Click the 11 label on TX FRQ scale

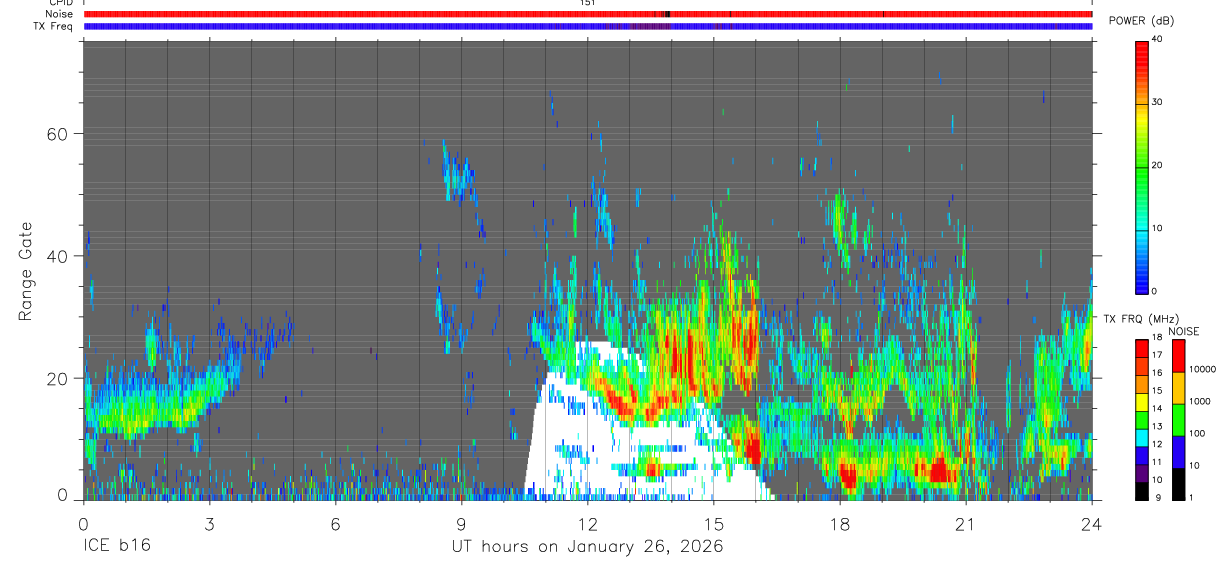click(1158, 463)
